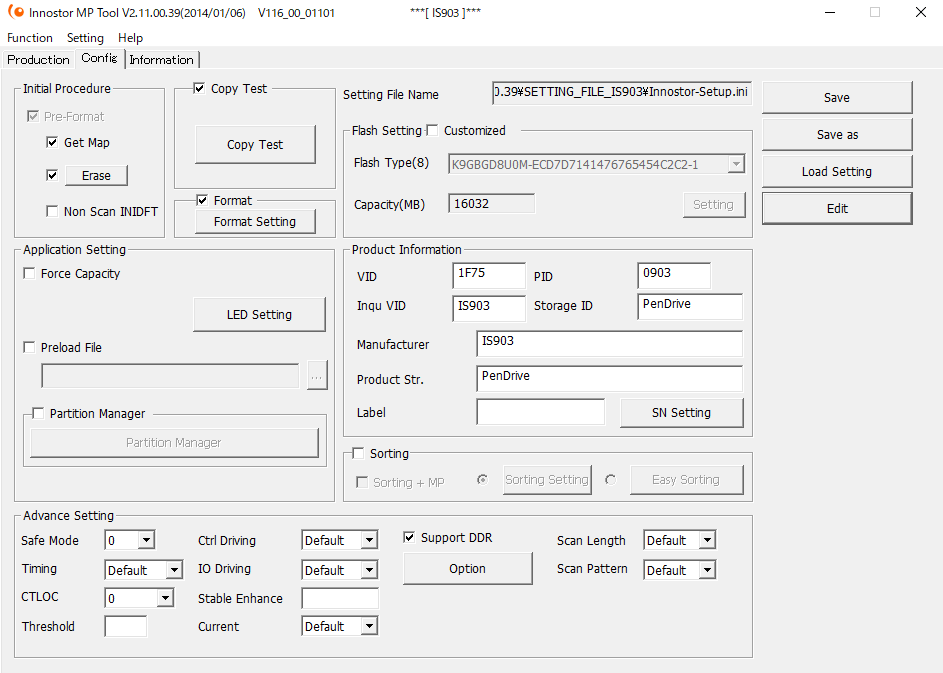Open the Help menu

coord(131,38)
